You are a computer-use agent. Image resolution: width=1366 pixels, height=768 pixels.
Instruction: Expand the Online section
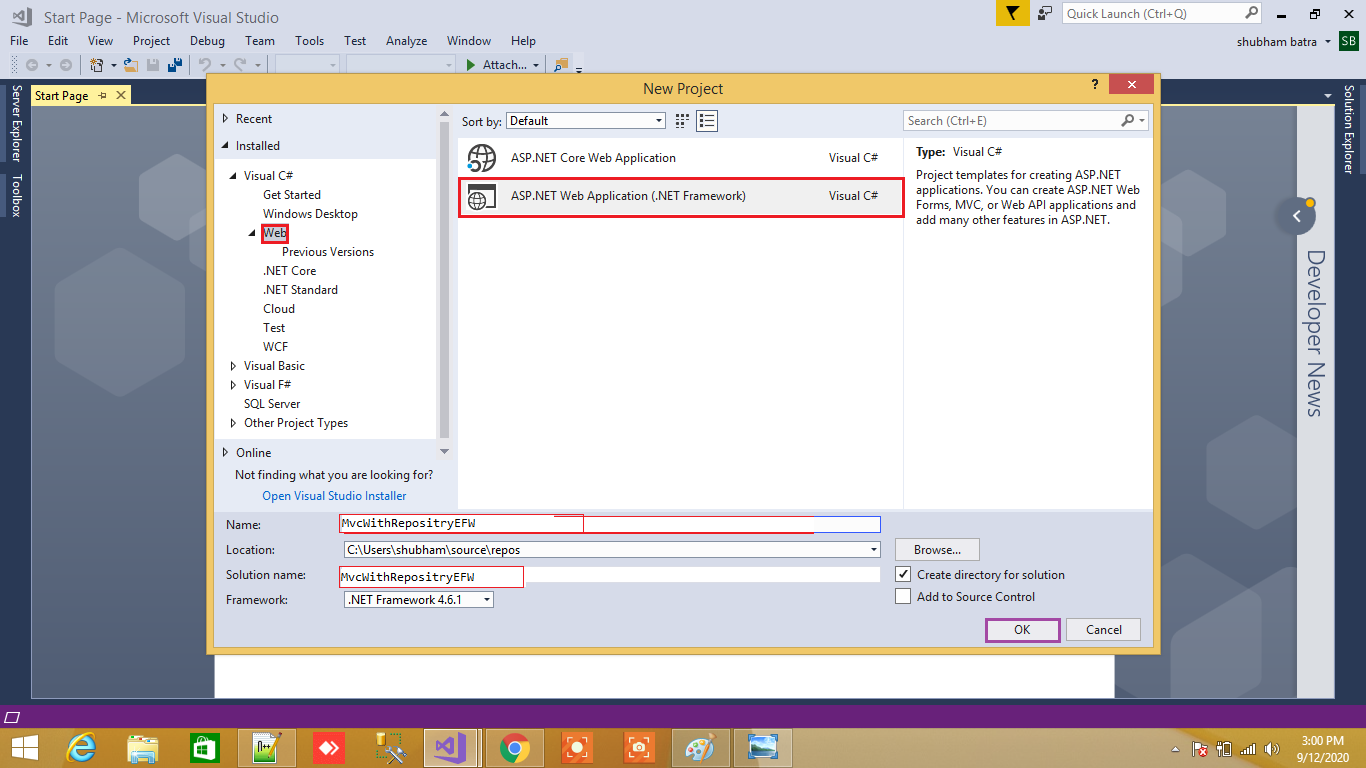(226, 453)
